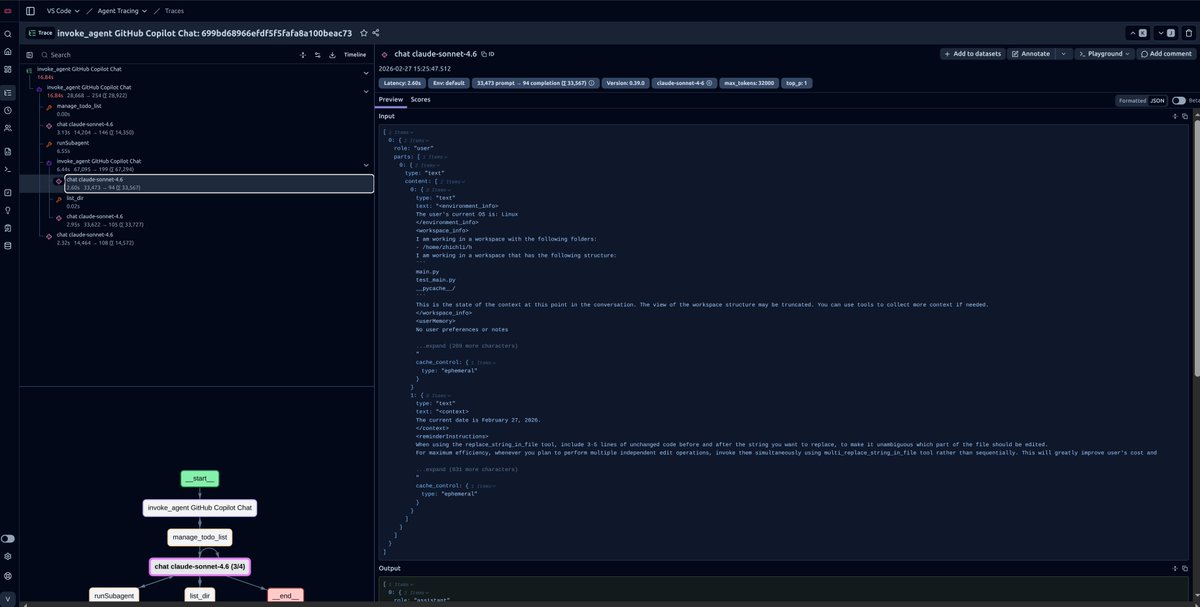
Task: Collapse the 28,668 token invoke_agent node
Action: [366, 91]
